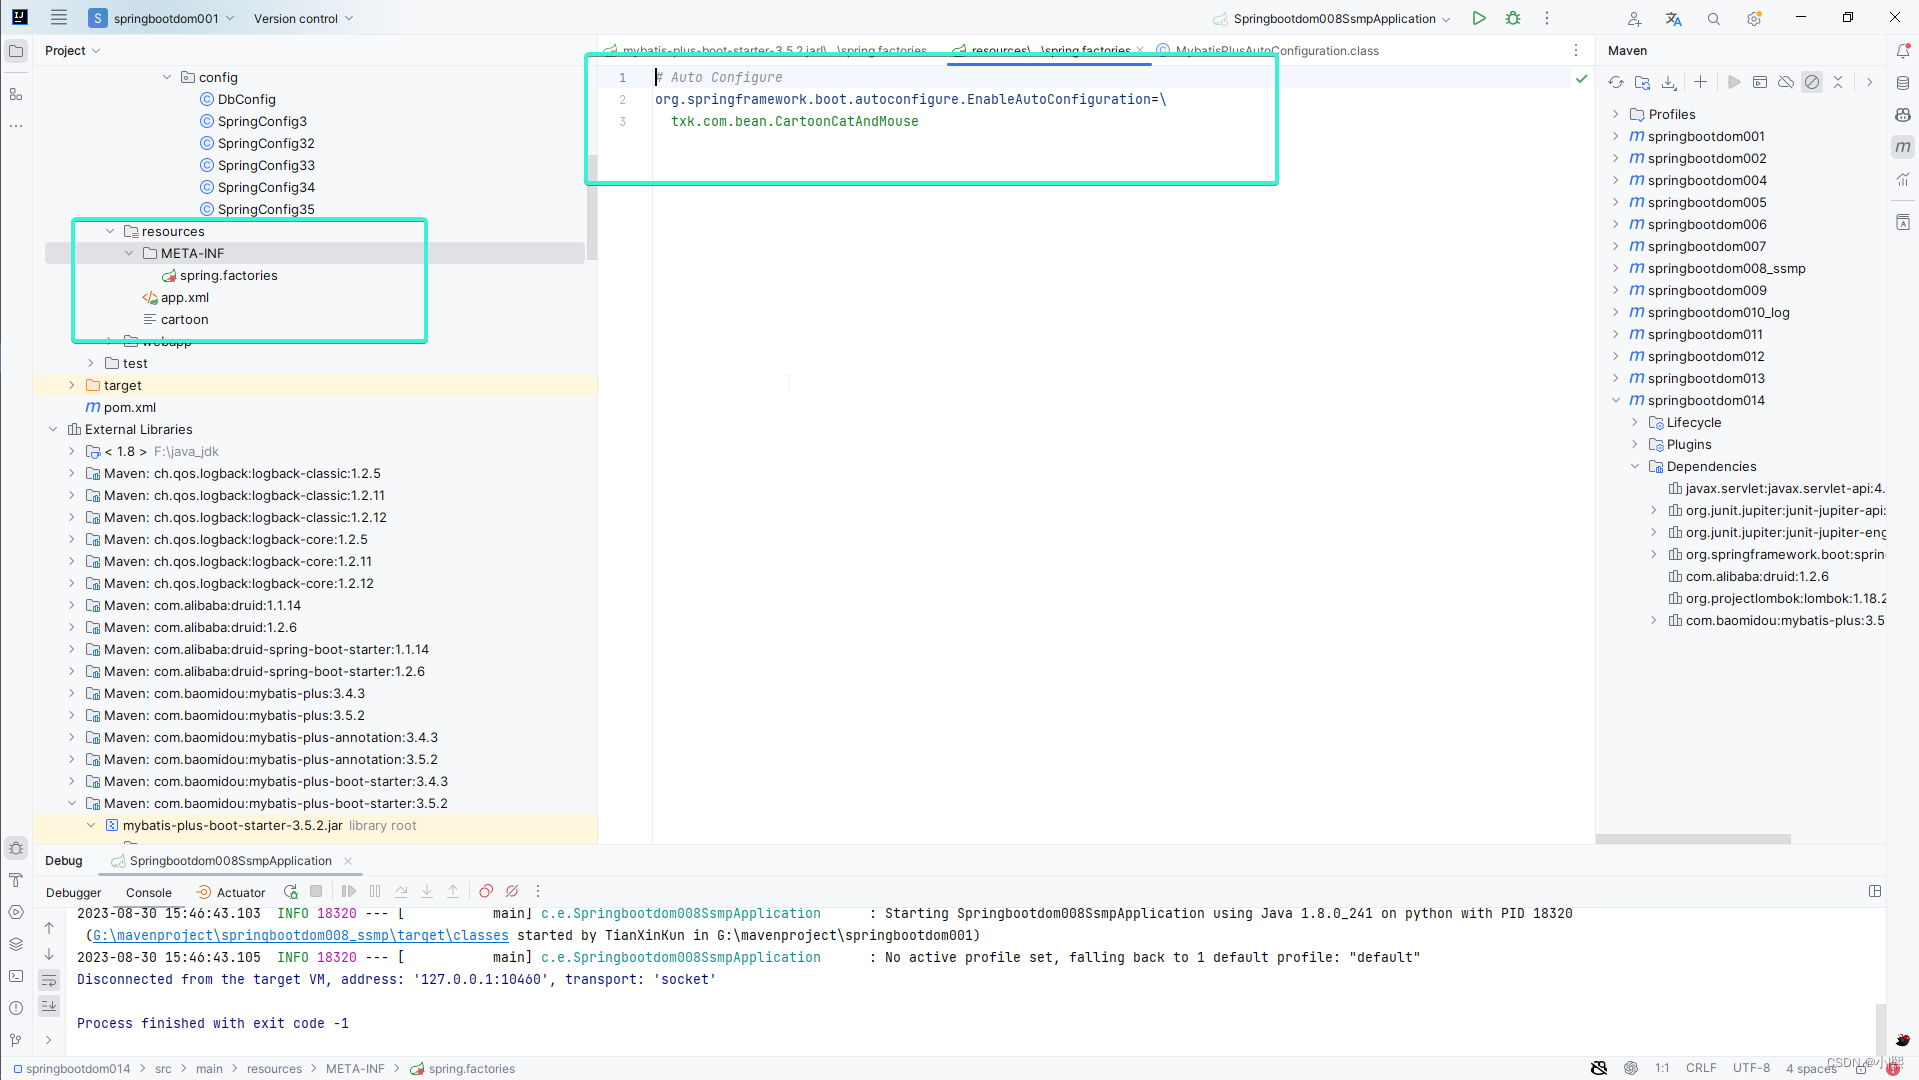
Task: Run Maven build play icon
Action: pos(1734,82)
